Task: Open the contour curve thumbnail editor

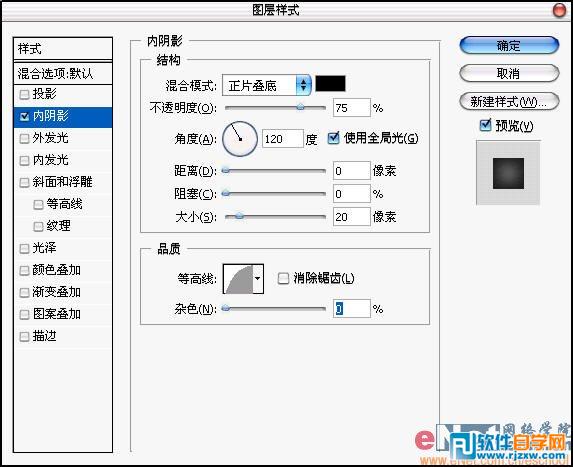Action: pos(238,279)
